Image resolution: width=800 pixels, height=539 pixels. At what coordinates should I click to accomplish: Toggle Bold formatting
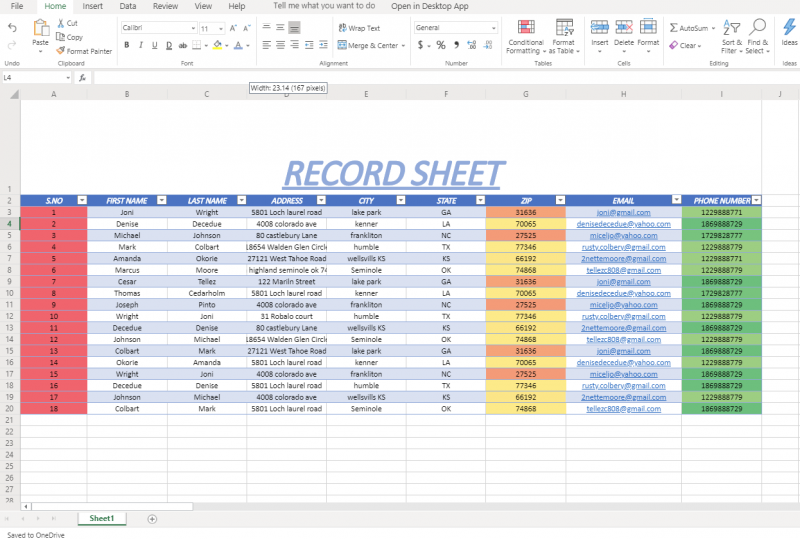(126, 45)
